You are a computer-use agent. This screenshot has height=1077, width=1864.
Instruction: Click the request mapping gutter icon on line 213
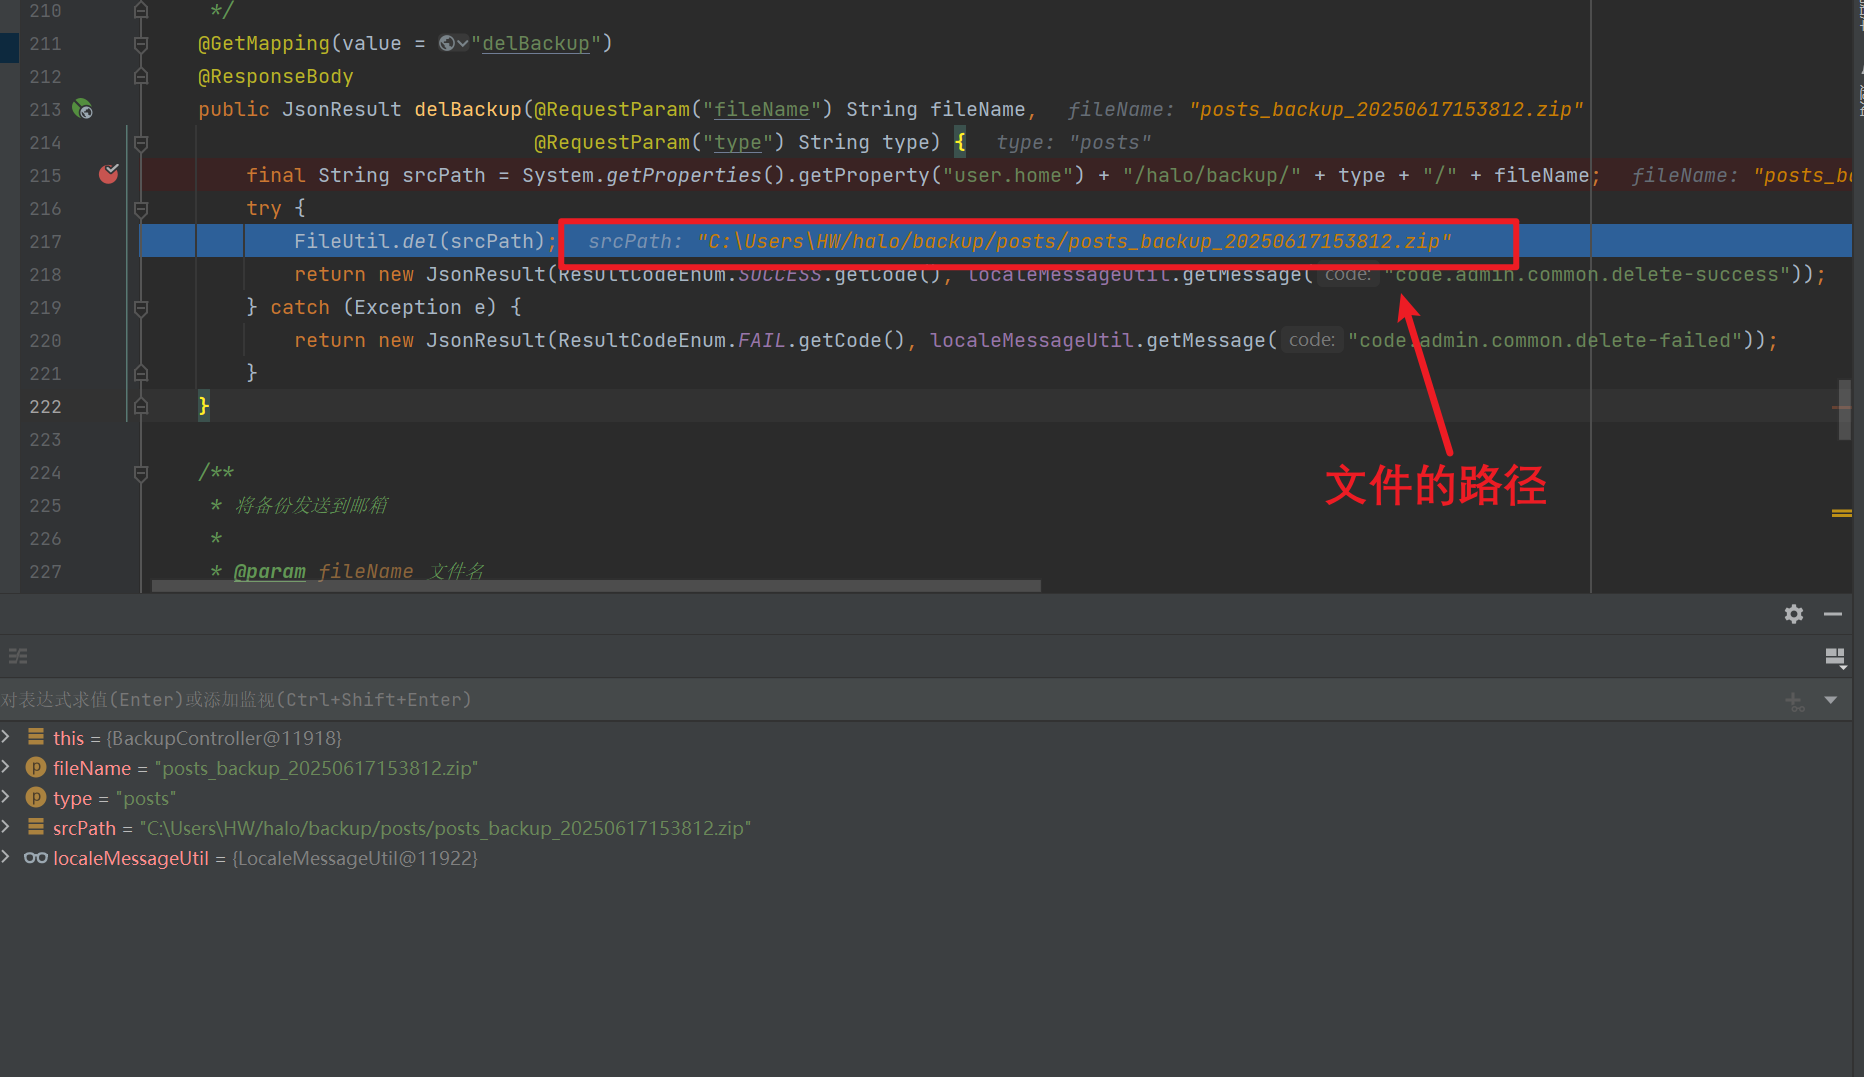pyautogui.click(x=83, y=109)
